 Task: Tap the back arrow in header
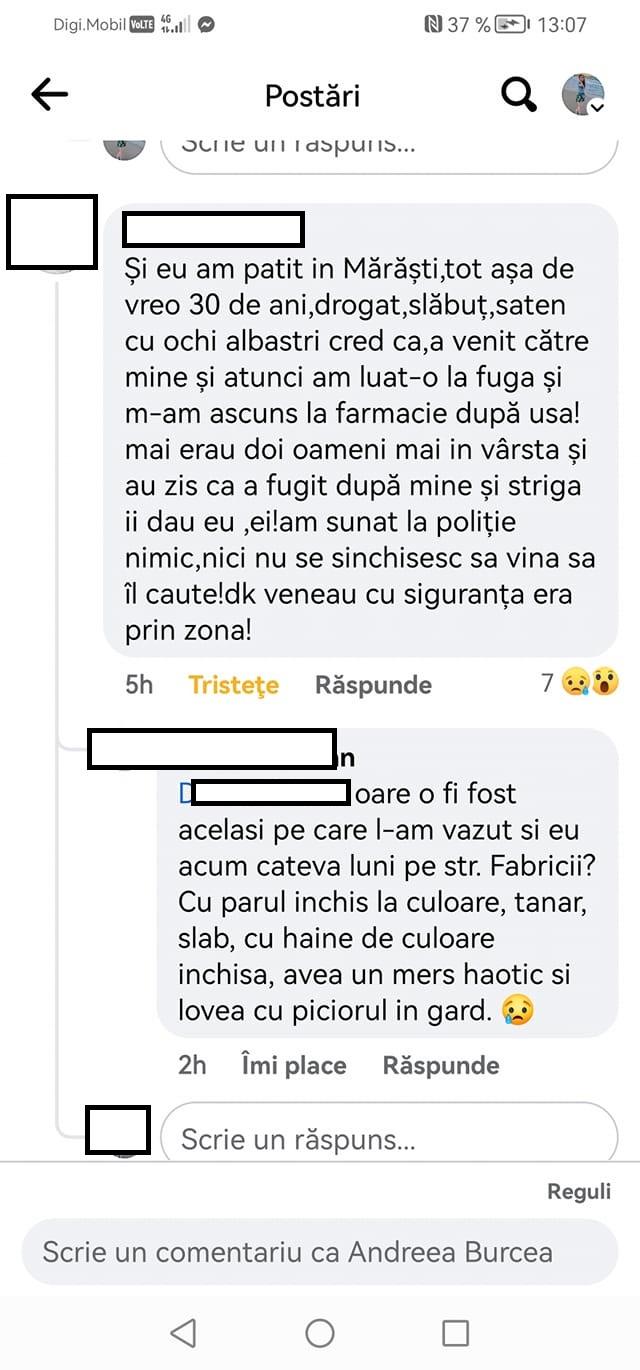49,95
